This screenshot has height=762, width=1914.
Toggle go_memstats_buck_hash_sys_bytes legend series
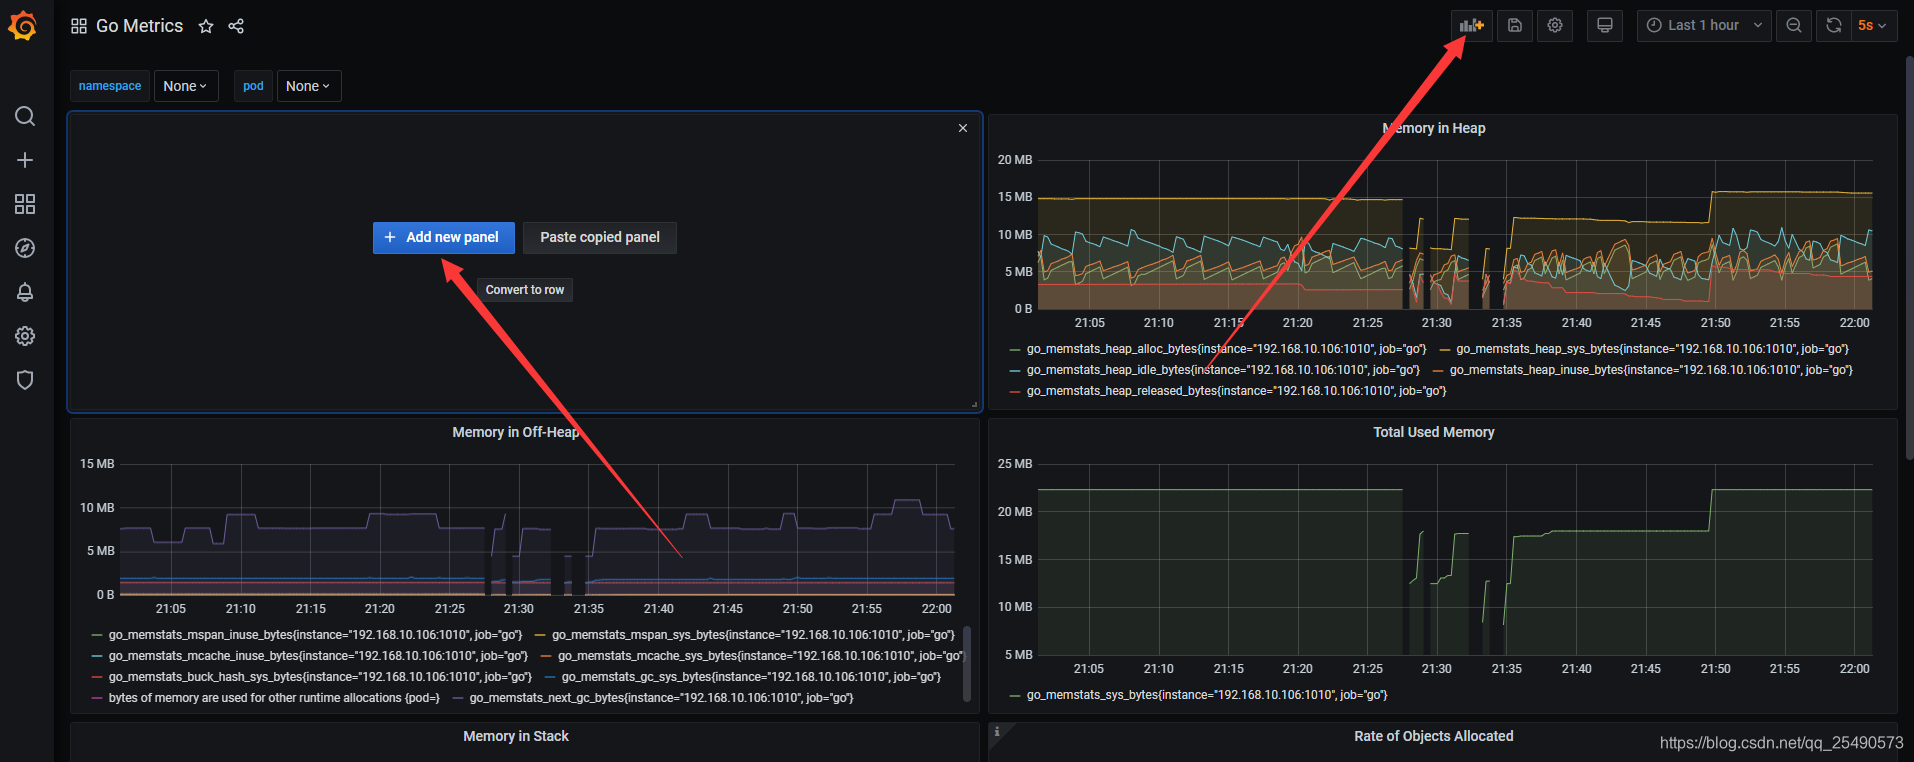click(320, 677)
